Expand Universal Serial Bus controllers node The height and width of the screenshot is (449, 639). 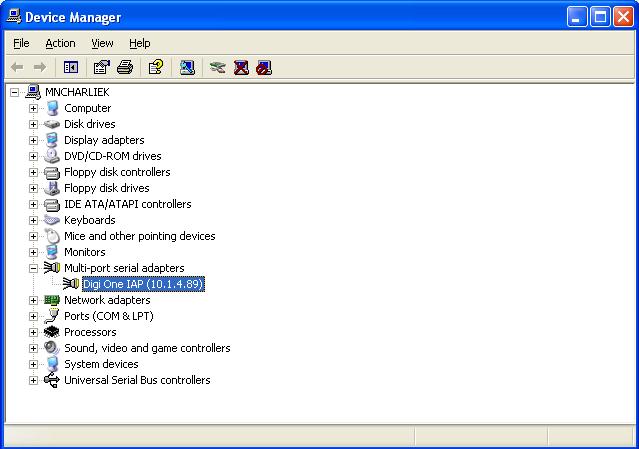33,380
